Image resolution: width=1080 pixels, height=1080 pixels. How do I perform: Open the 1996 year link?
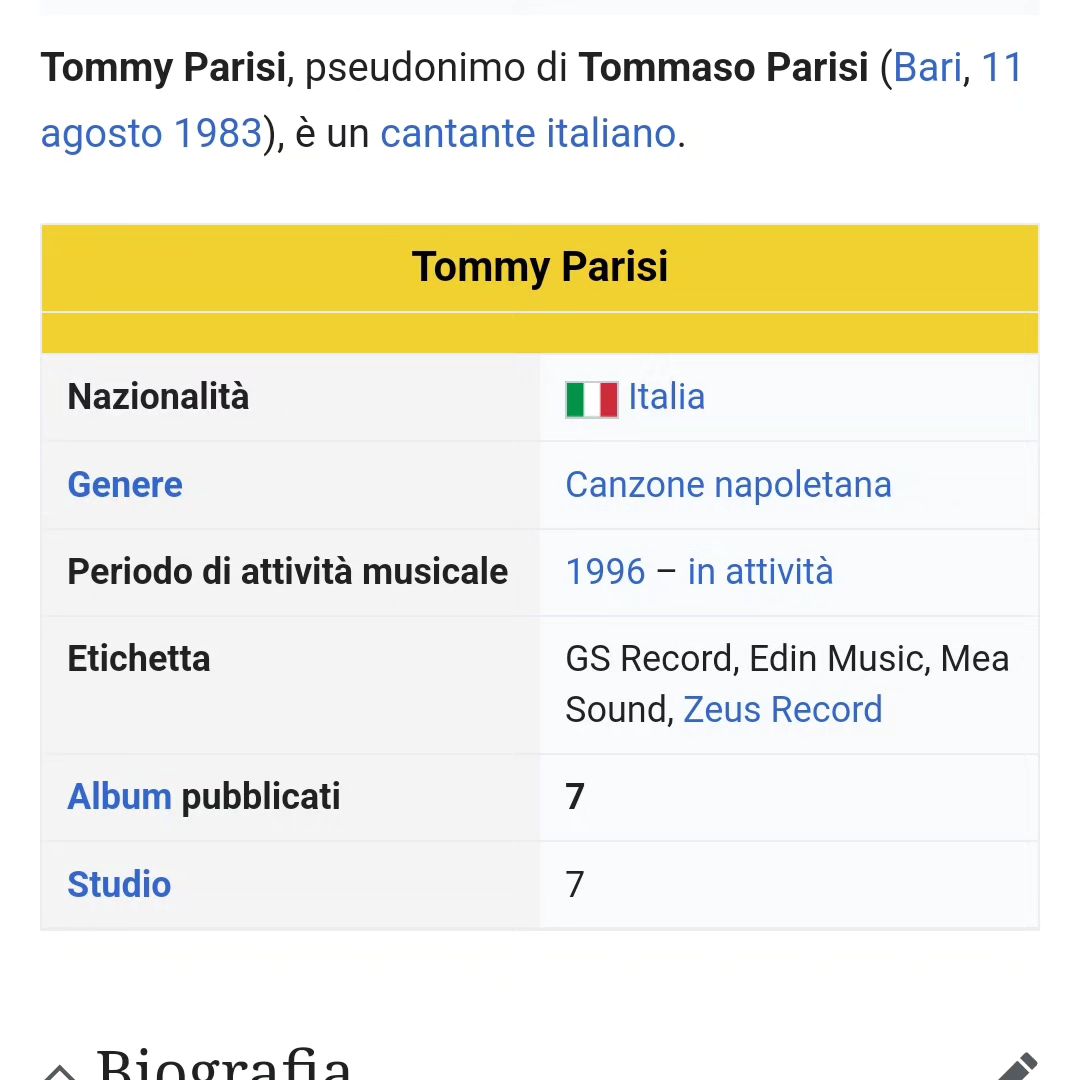pos(605,572)
